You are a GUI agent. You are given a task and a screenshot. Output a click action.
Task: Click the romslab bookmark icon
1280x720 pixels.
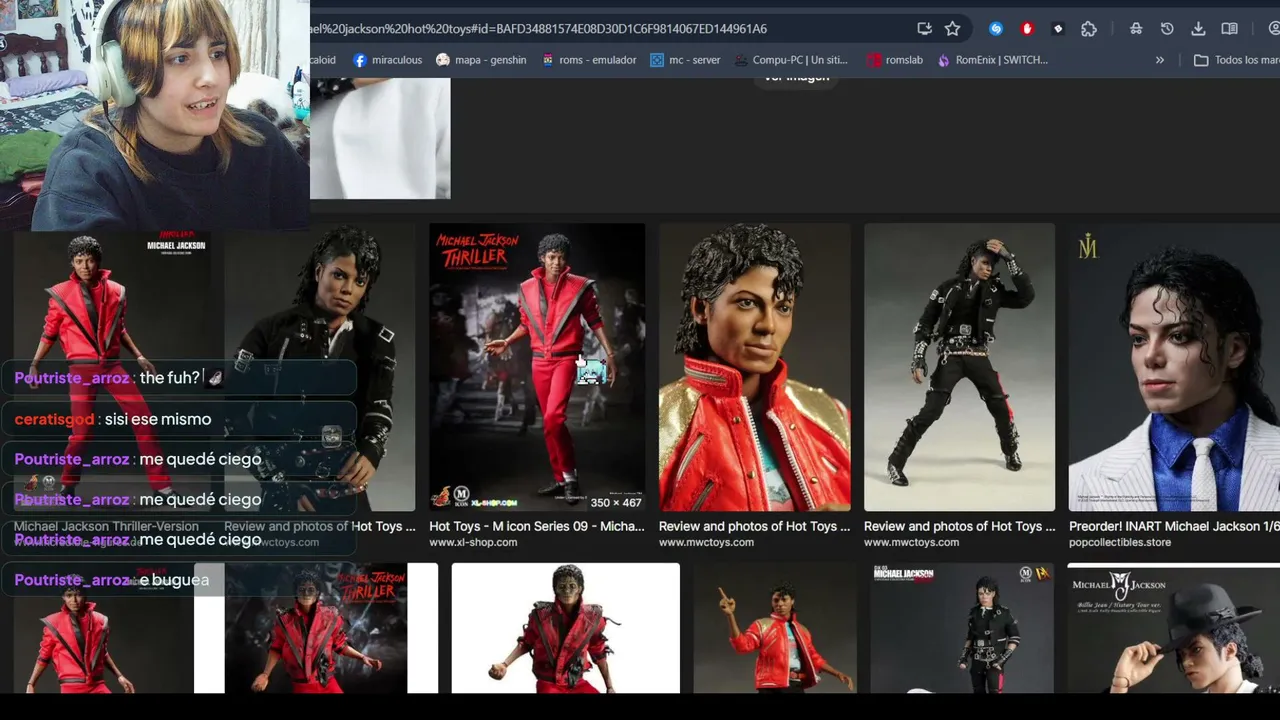[x=874, y=60]
